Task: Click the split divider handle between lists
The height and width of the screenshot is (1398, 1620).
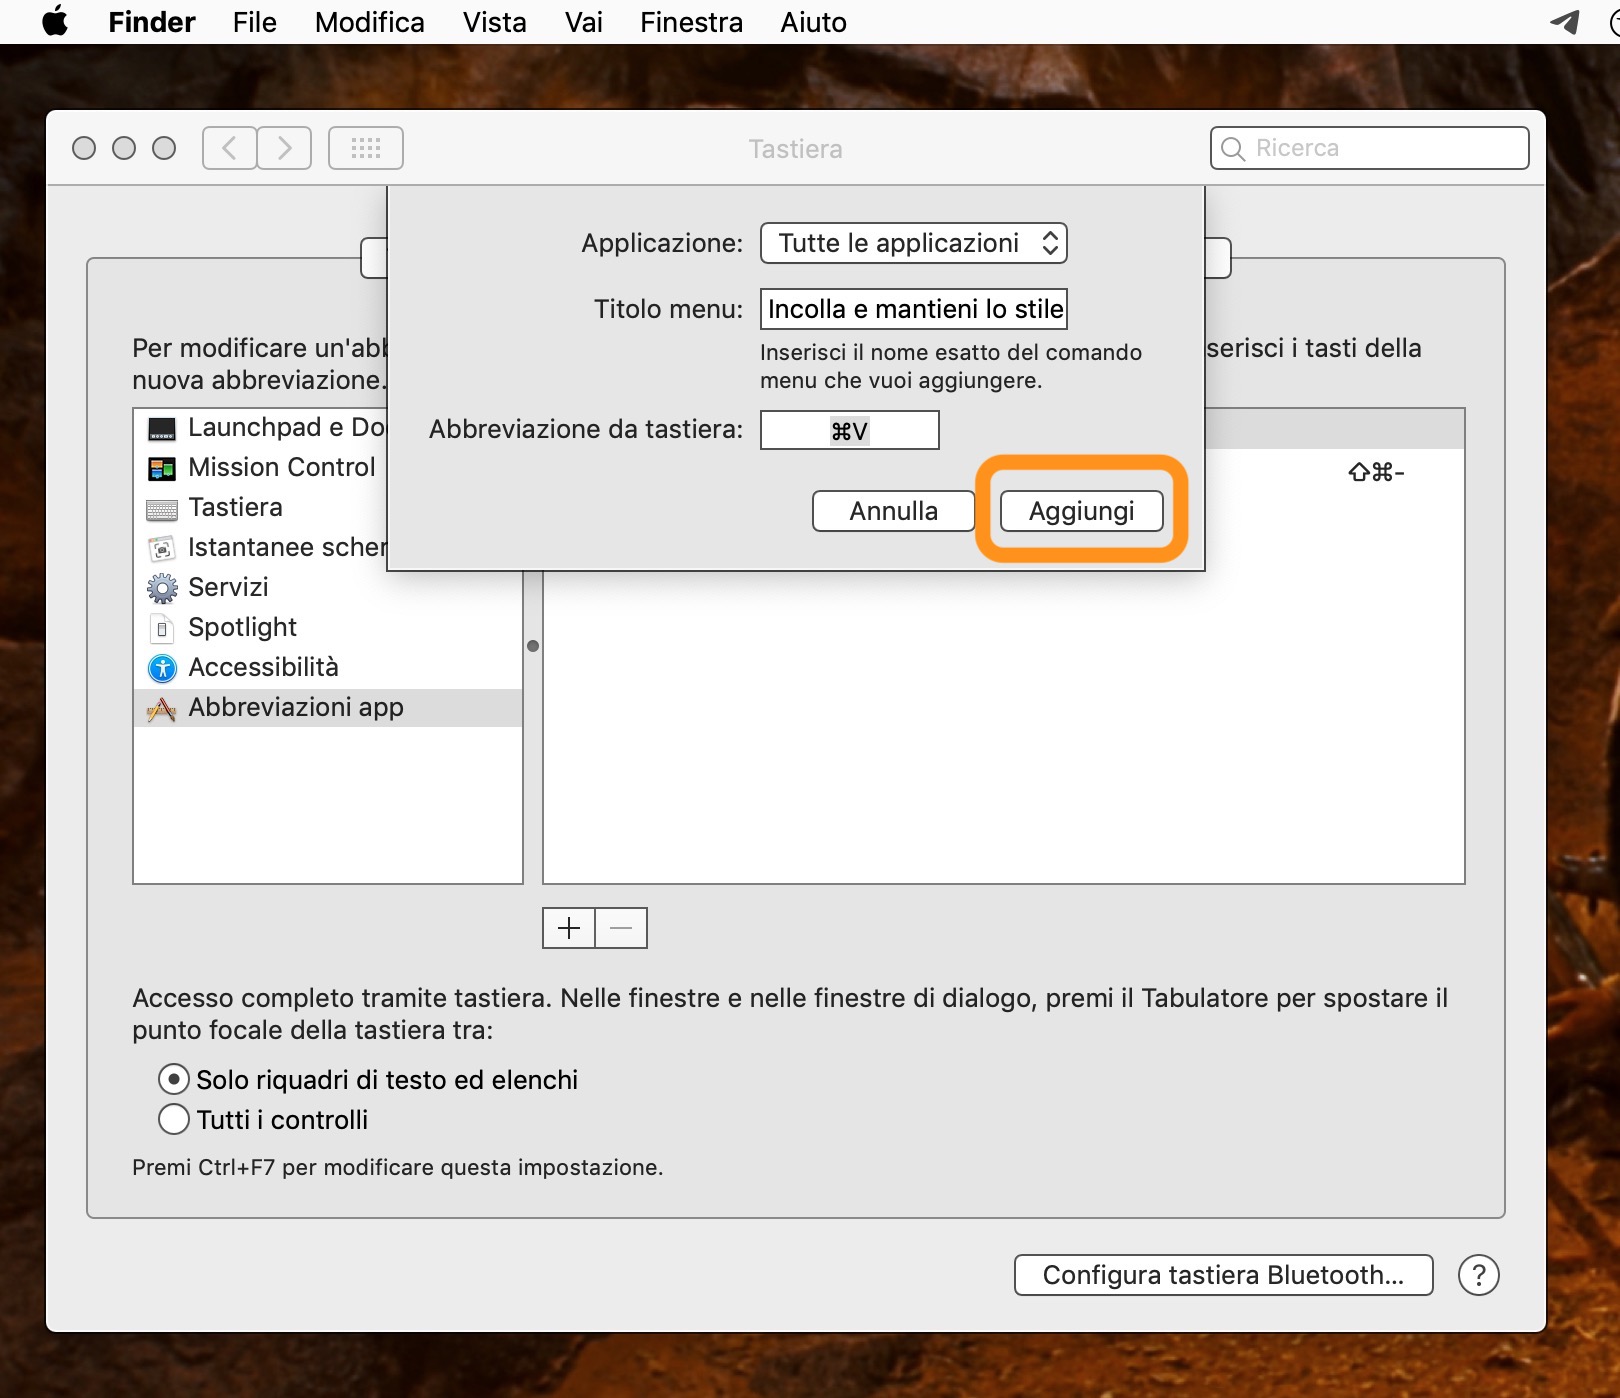Action: click(x=533, y=646)
